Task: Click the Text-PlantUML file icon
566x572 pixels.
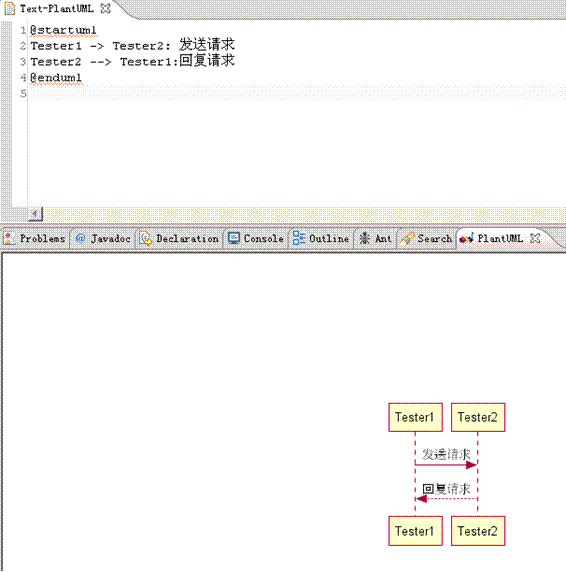Action: (x=10, y=9)
